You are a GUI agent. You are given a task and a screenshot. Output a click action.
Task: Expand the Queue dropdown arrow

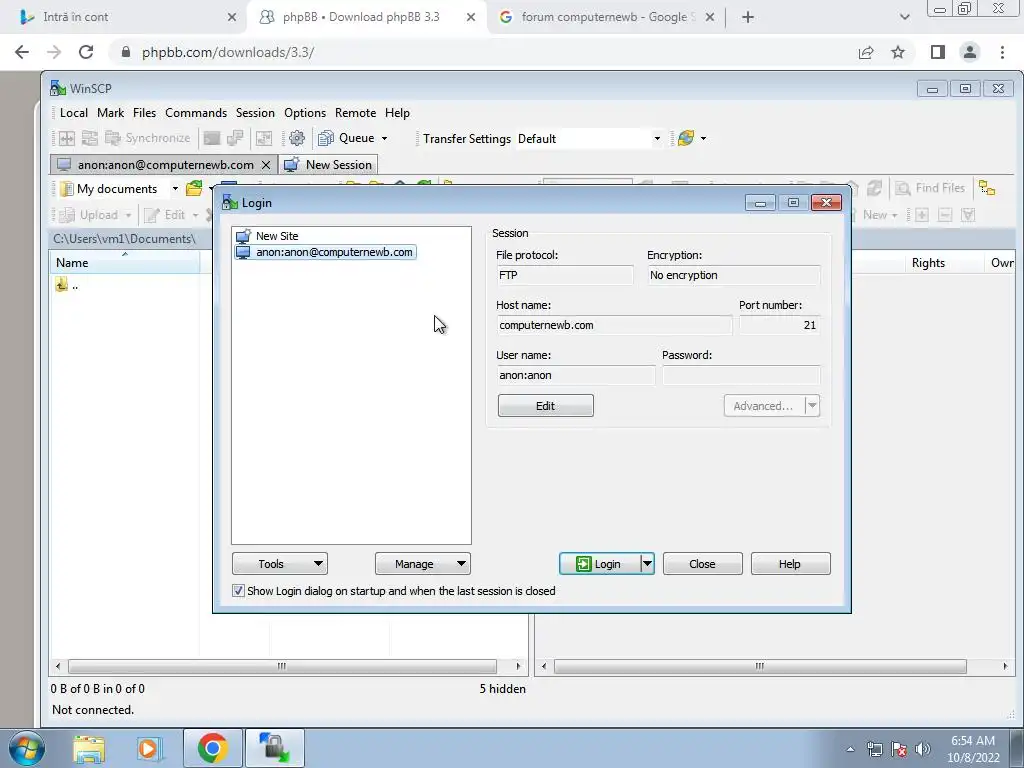click(x=384, y=138)
